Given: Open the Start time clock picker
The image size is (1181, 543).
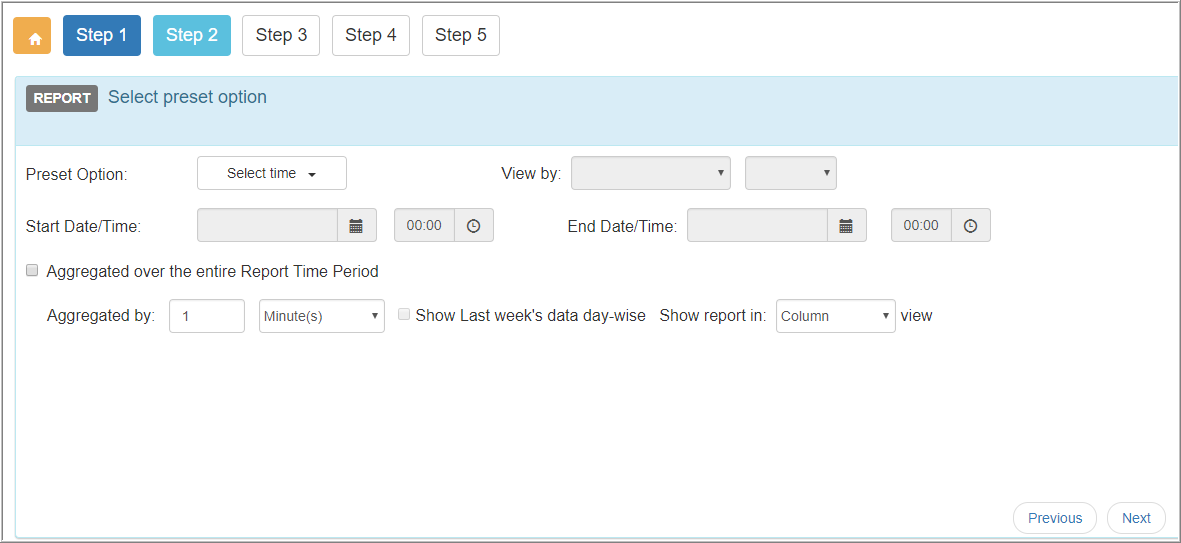Looking at the screenshot, I should tap(473, 225).
